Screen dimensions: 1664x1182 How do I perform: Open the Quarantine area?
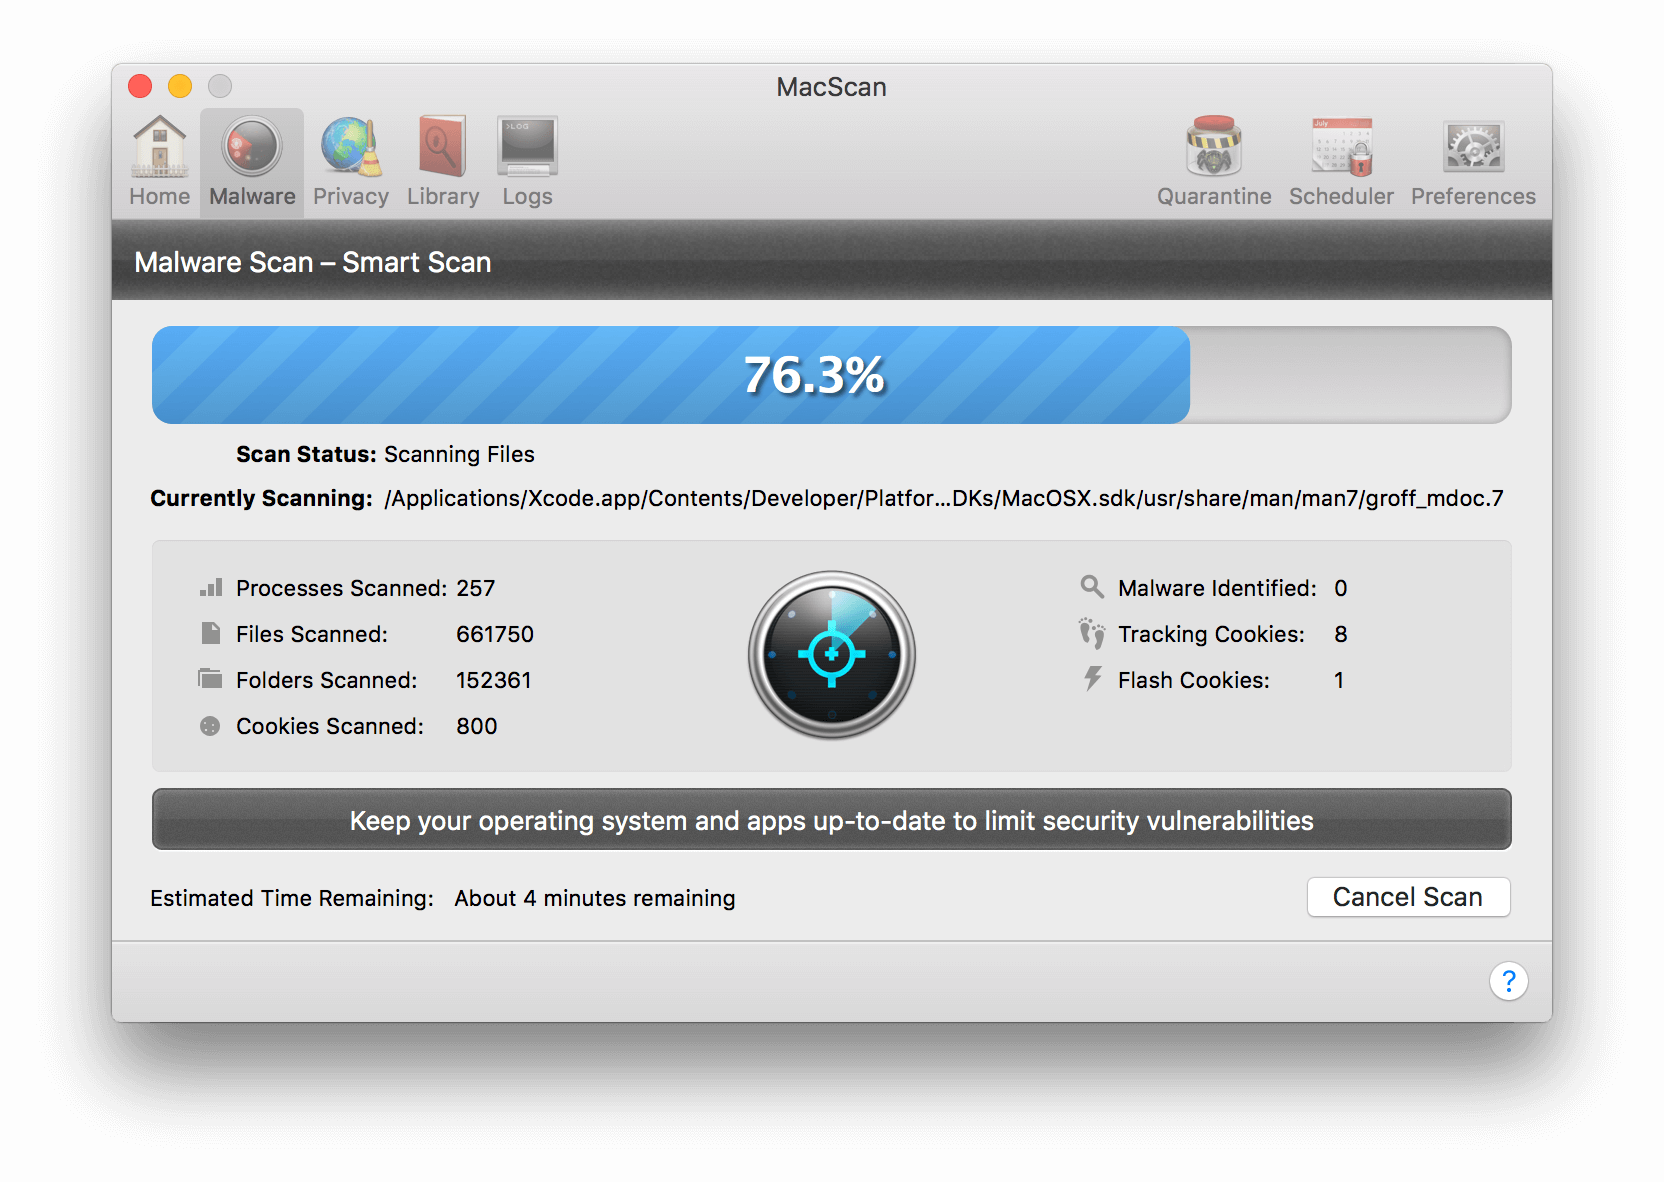pos(1214,160)
